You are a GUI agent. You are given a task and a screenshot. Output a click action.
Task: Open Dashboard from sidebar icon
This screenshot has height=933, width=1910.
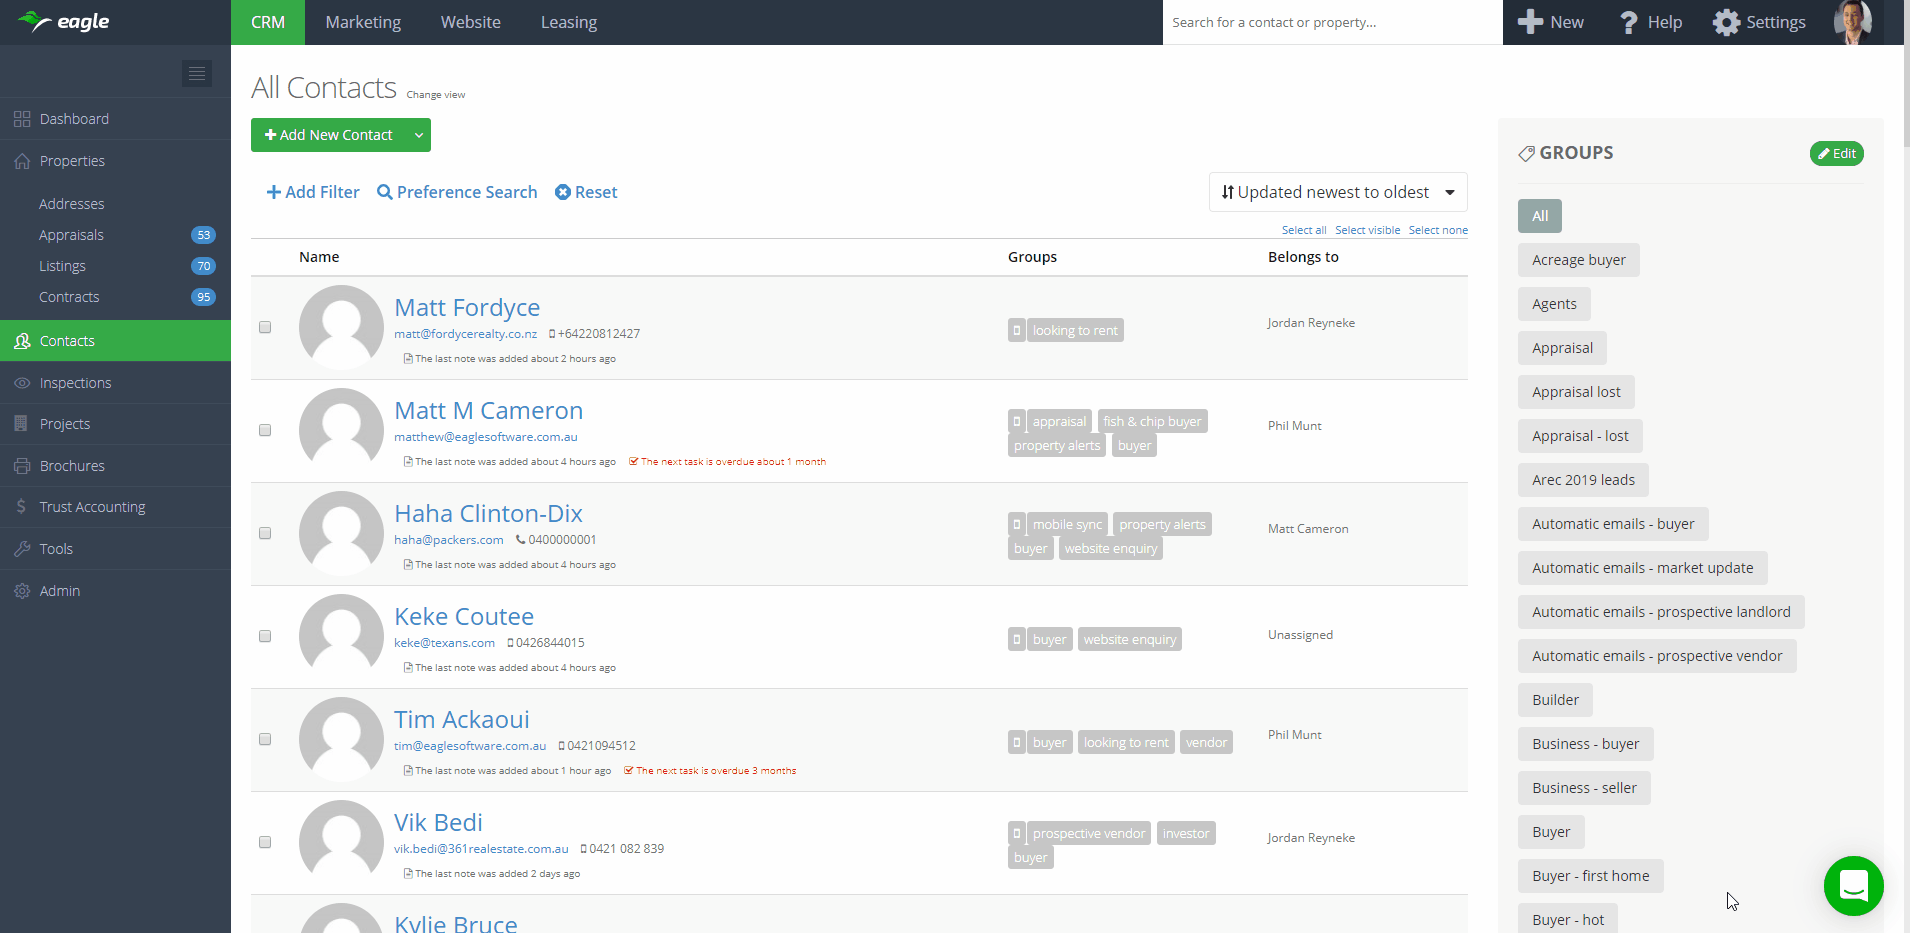[x=22, y=119]
